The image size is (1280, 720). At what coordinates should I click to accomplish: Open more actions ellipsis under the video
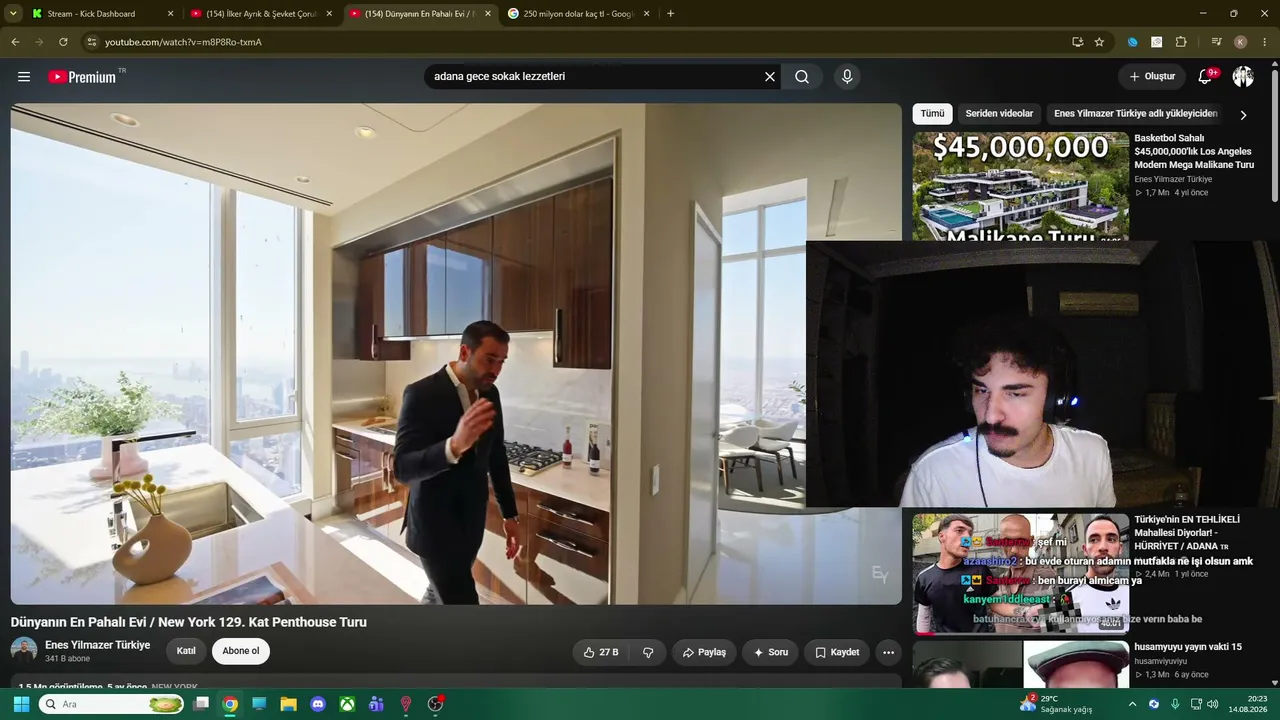point(888,652)
